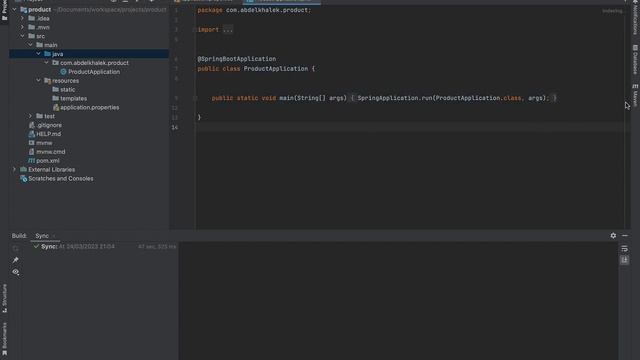Image resolution: width=640 pixels, height=360 pixels.
Task: Collapse the src folder
Action: [22, 36]
